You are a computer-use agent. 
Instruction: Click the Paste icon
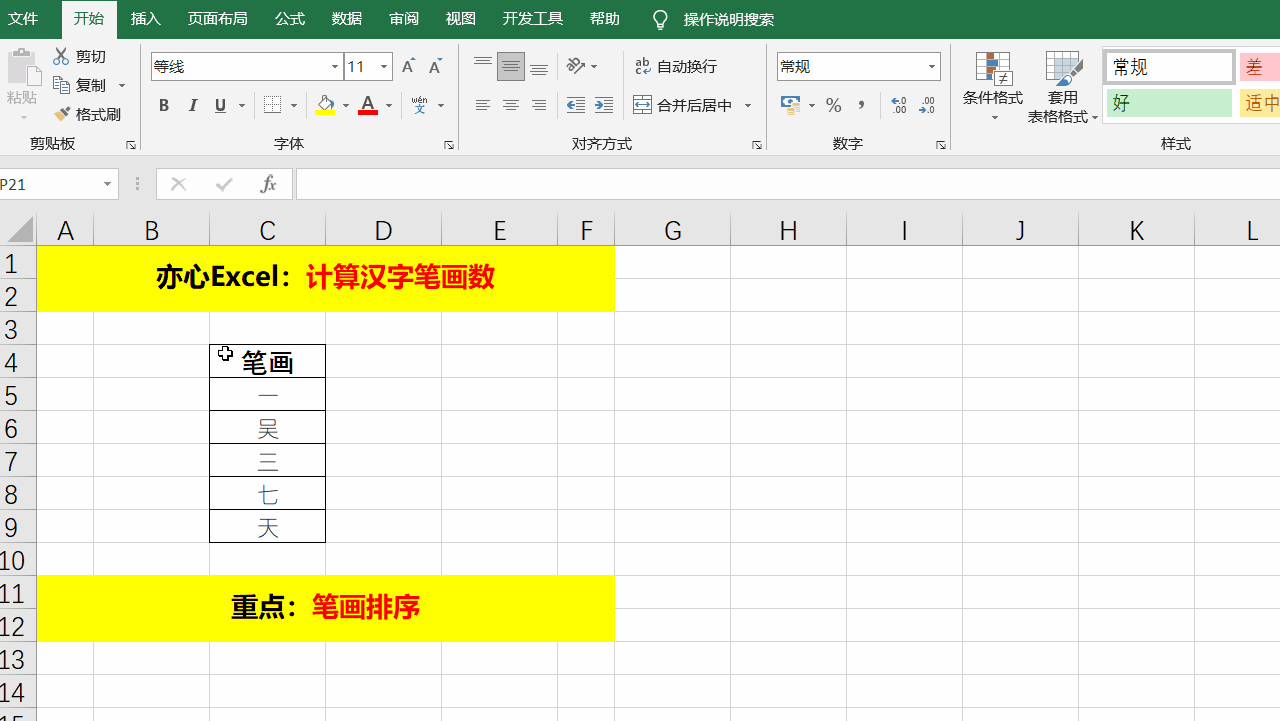click(22, 68)
